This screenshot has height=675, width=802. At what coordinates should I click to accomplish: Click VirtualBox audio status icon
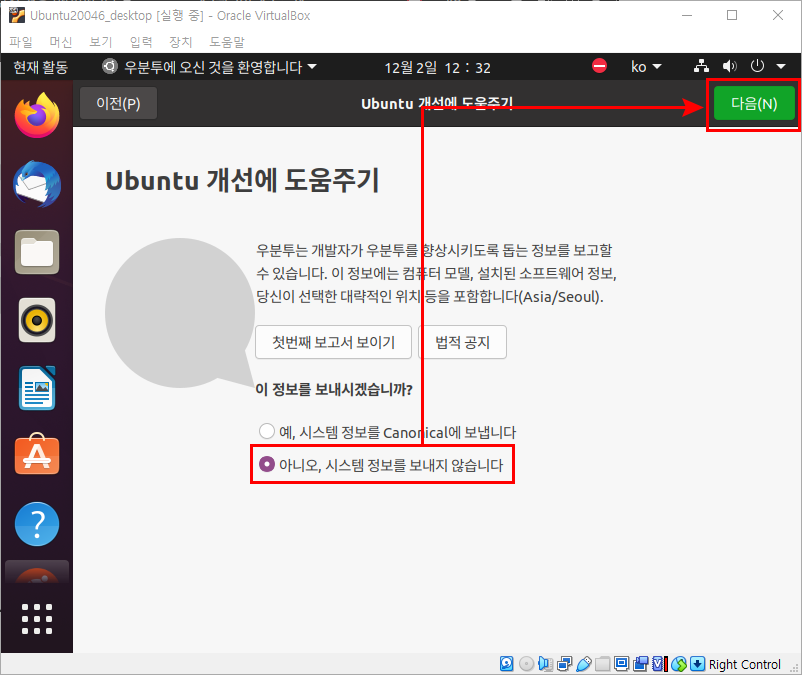(x=545, y=664)
